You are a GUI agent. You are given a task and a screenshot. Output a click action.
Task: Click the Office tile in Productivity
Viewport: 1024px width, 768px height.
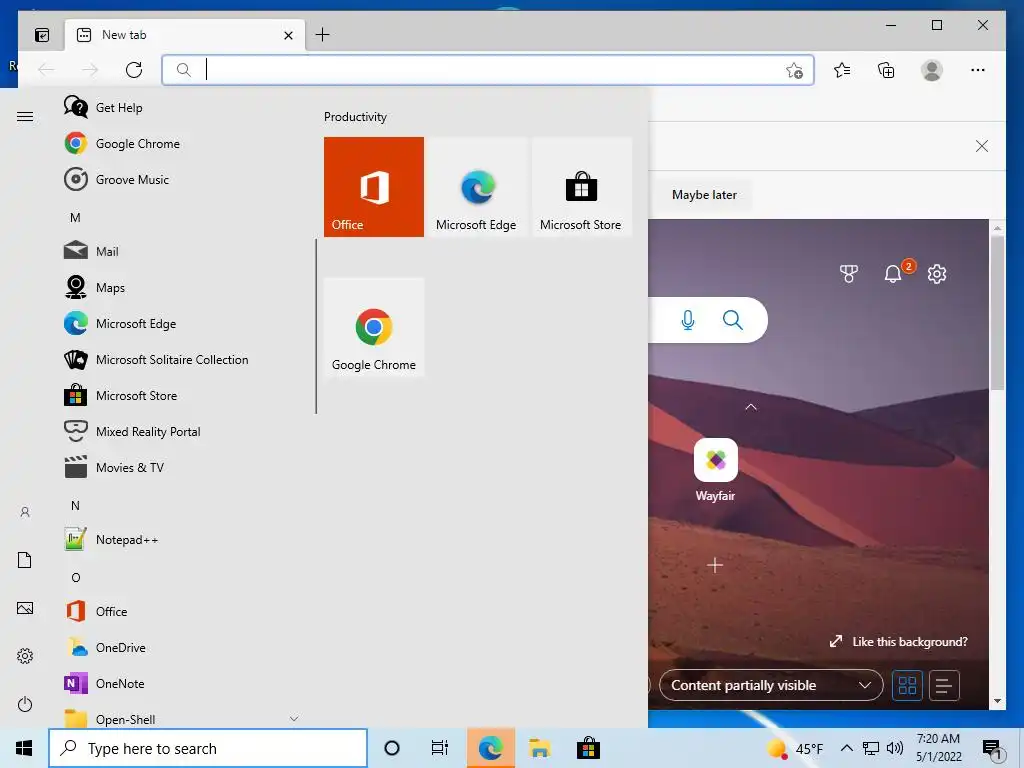pos(374,187)
